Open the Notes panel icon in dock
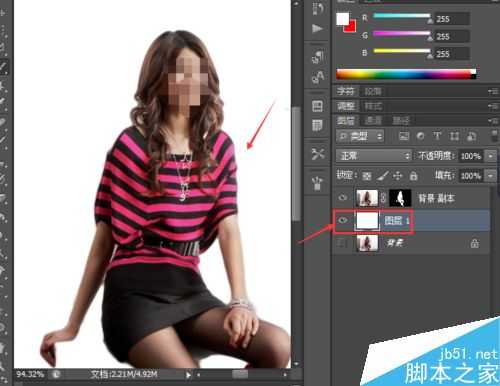The height and width of the screenshot is (386, 500). pos(318,125)
